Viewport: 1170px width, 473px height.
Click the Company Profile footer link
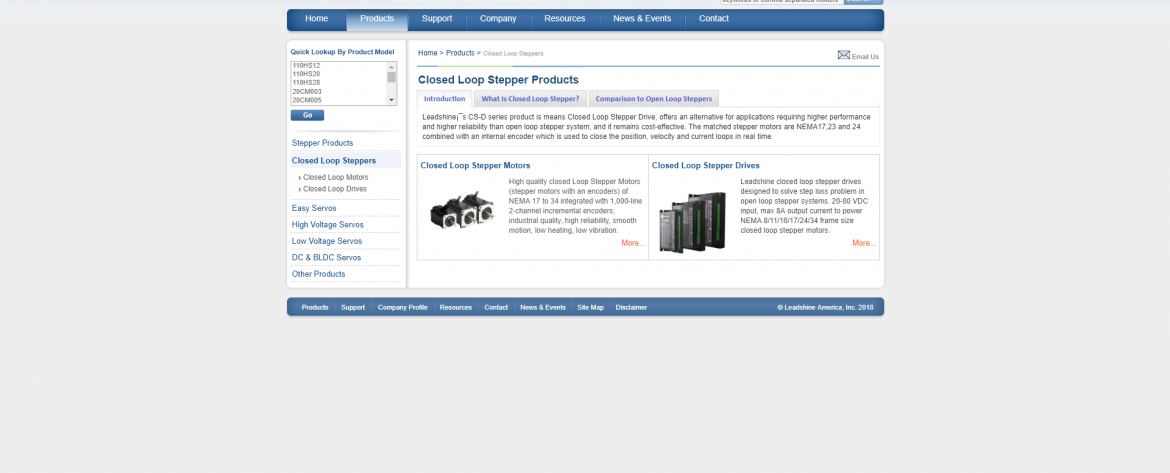pos(402,307)
